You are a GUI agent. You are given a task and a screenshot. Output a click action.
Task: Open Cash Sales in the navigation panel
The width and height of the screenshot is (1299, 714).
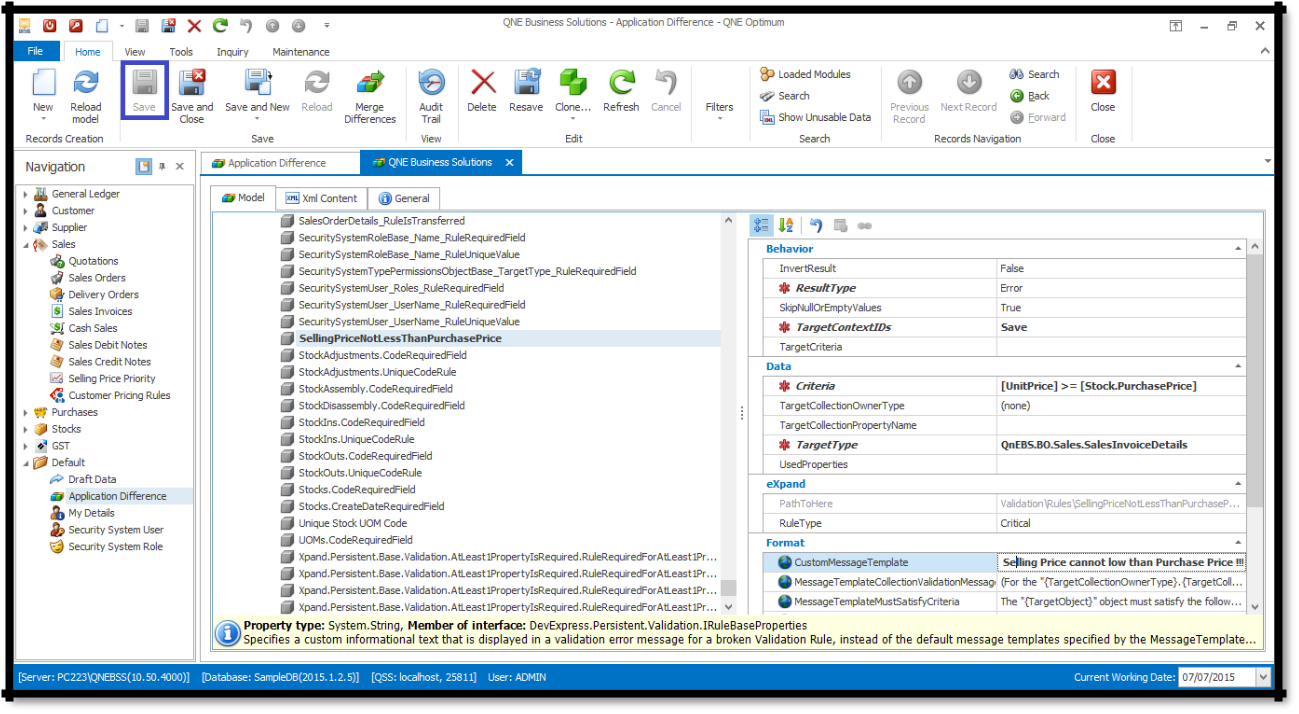[92, 328]
